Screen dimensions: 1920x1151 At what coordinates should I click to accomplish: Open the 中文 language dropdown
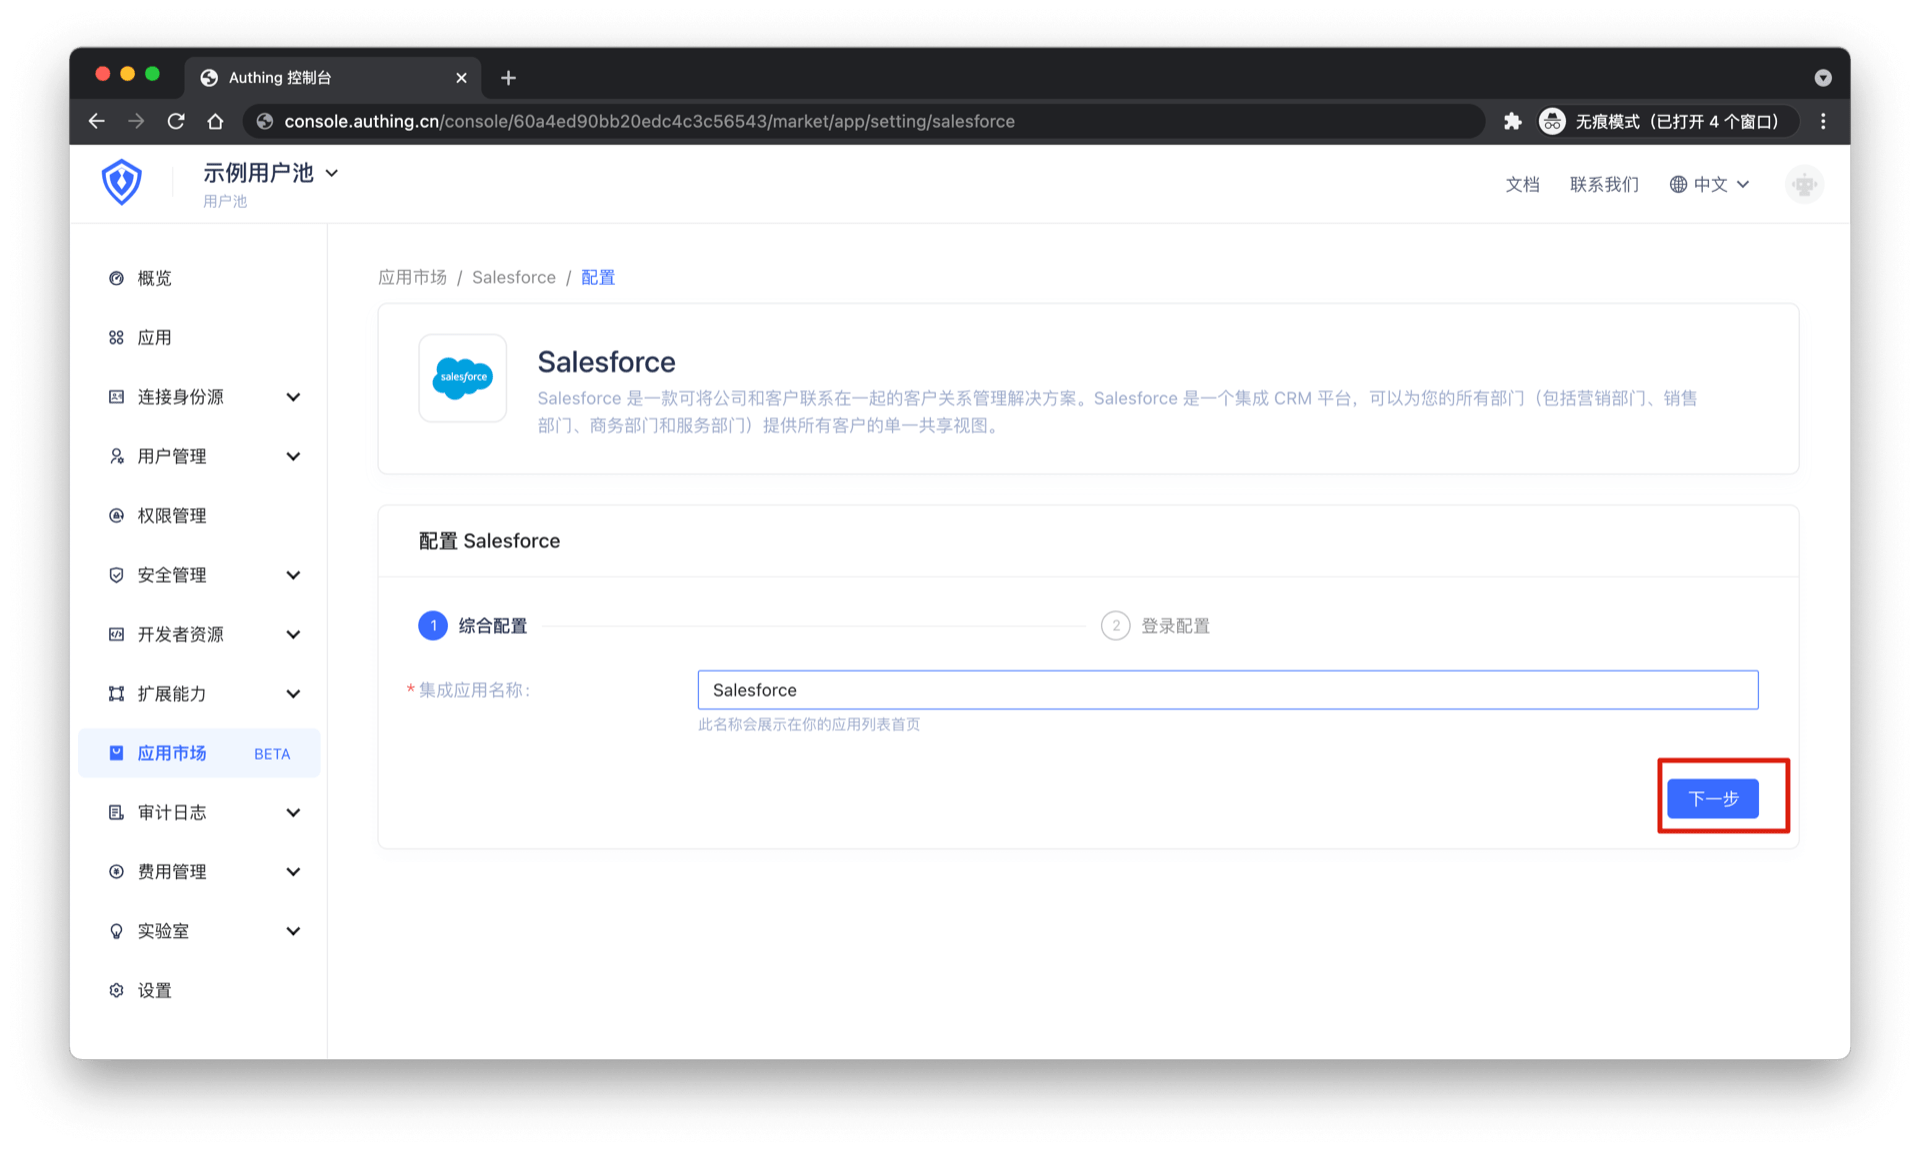pyautogui.click(x=1710, y=184)
